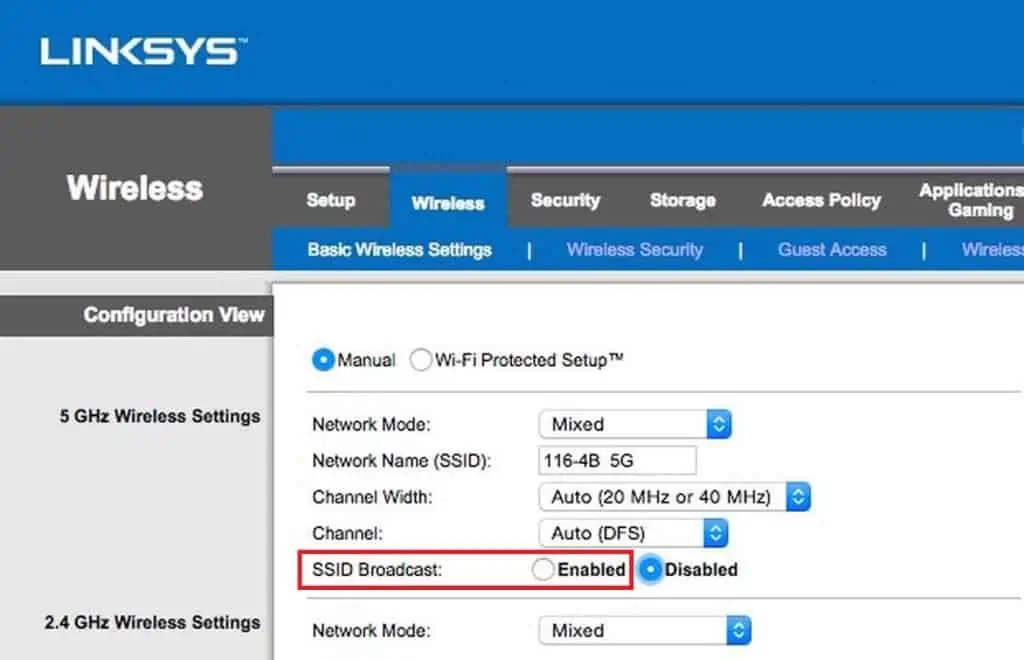The image size is (1024, 660).
Task: Select the Wi-Fi Protected Setup radio button
Action: pos(421,360)
